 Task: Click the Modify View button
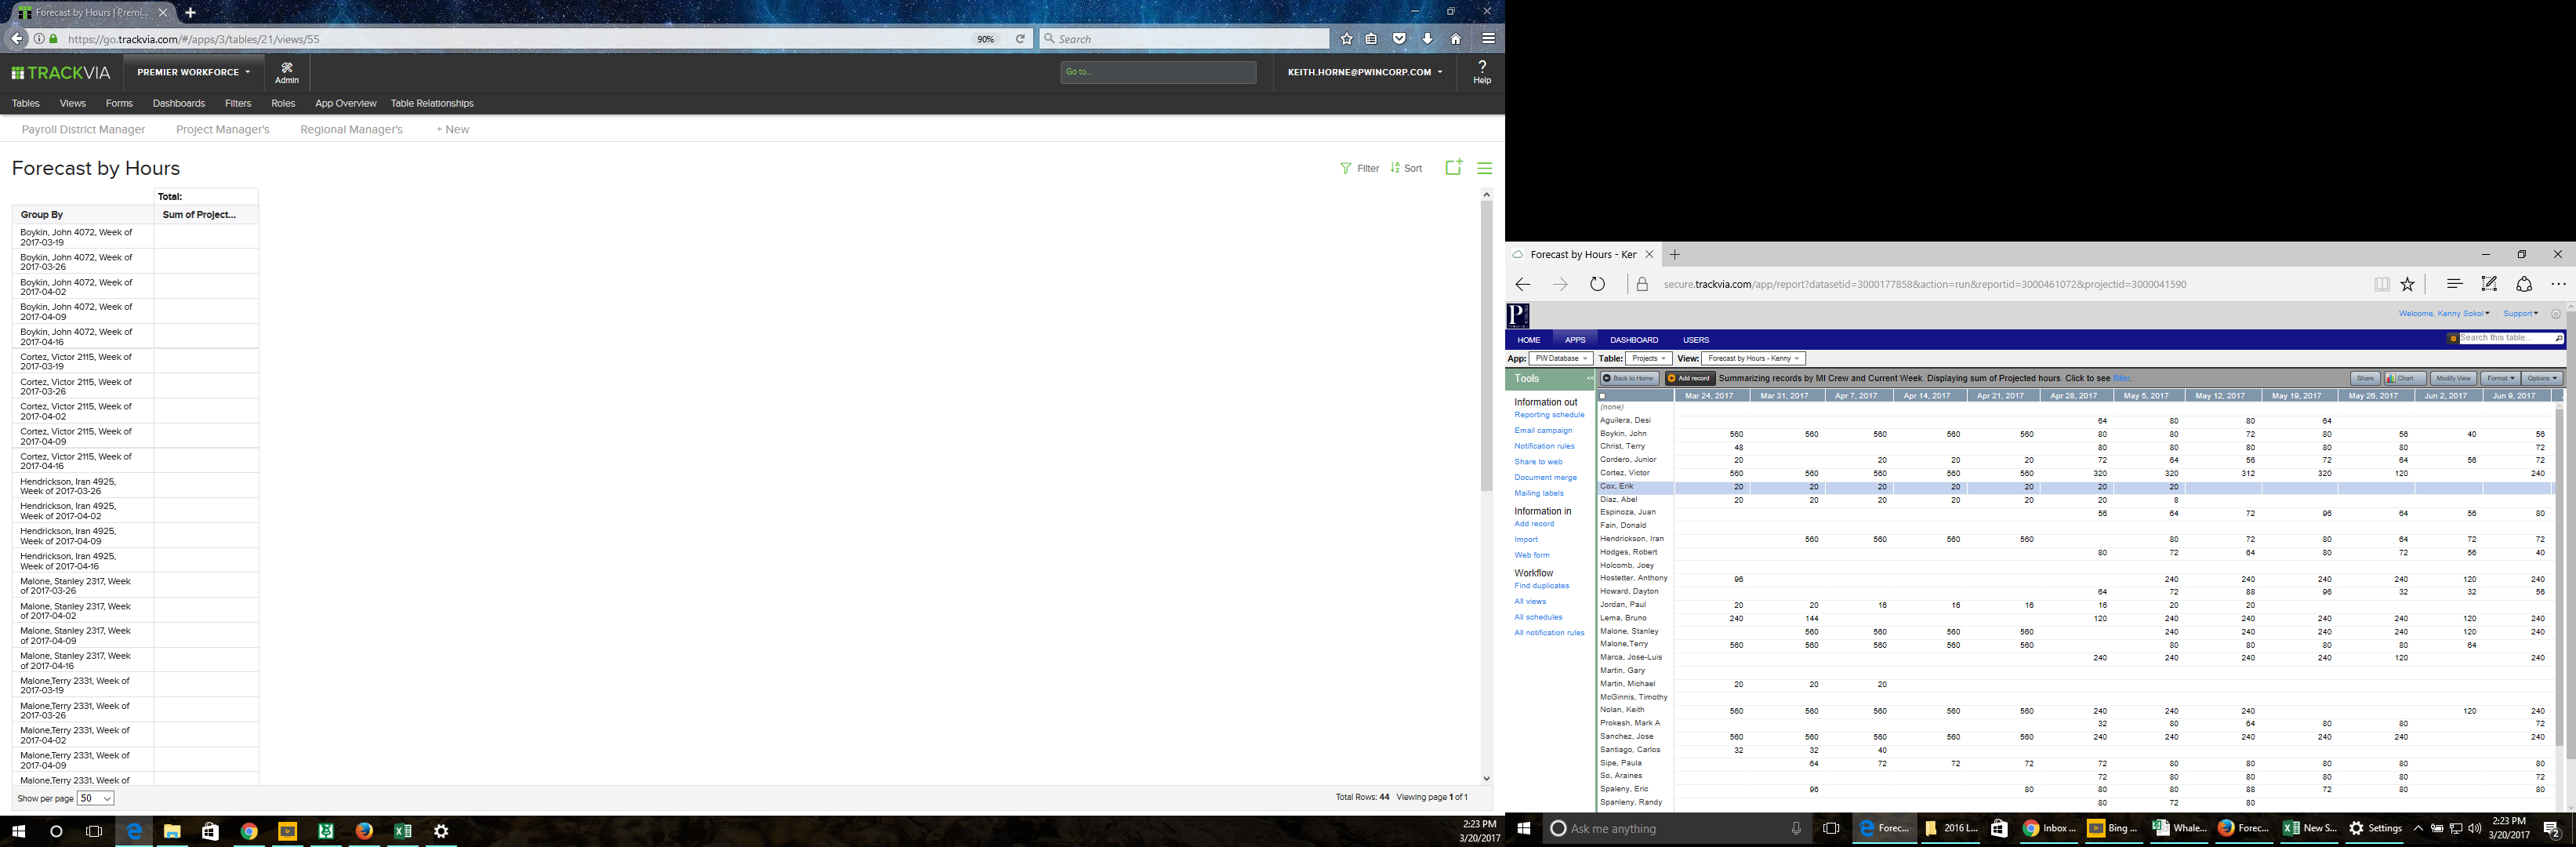click(2453, 379)
